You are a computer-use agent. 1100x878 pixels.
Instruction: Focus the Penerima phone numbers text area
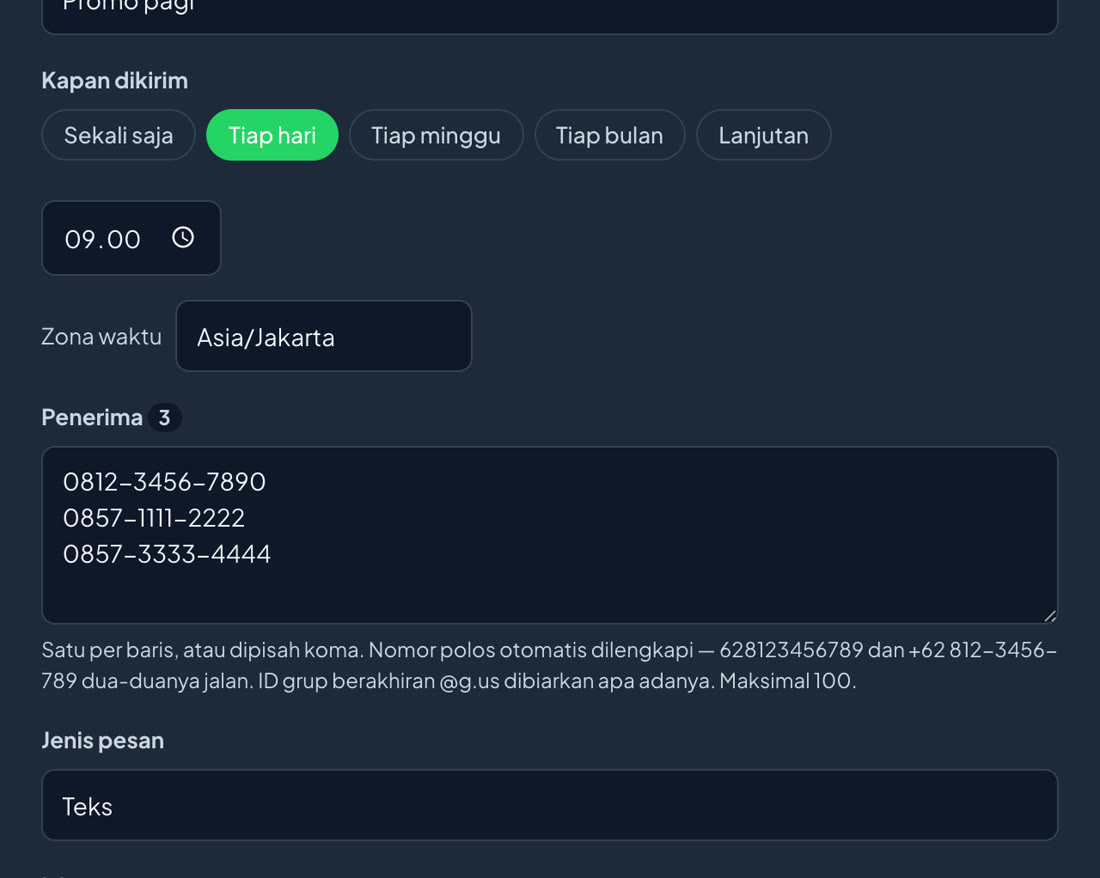(550, 535)
